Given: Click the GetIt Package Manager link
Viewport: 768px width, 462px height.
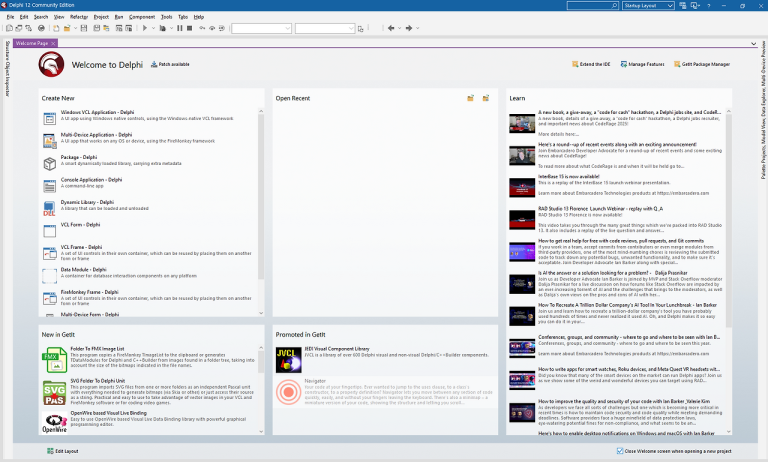Looking at the screenshot, I should [x=702, y=64].
